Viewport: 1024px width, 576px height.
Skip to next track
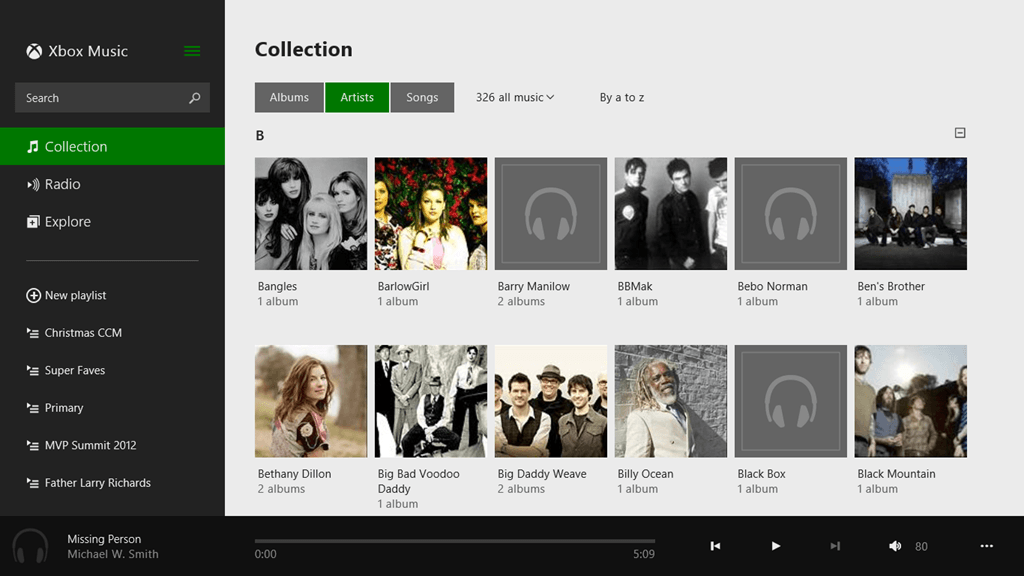click(x=835, y=546)
